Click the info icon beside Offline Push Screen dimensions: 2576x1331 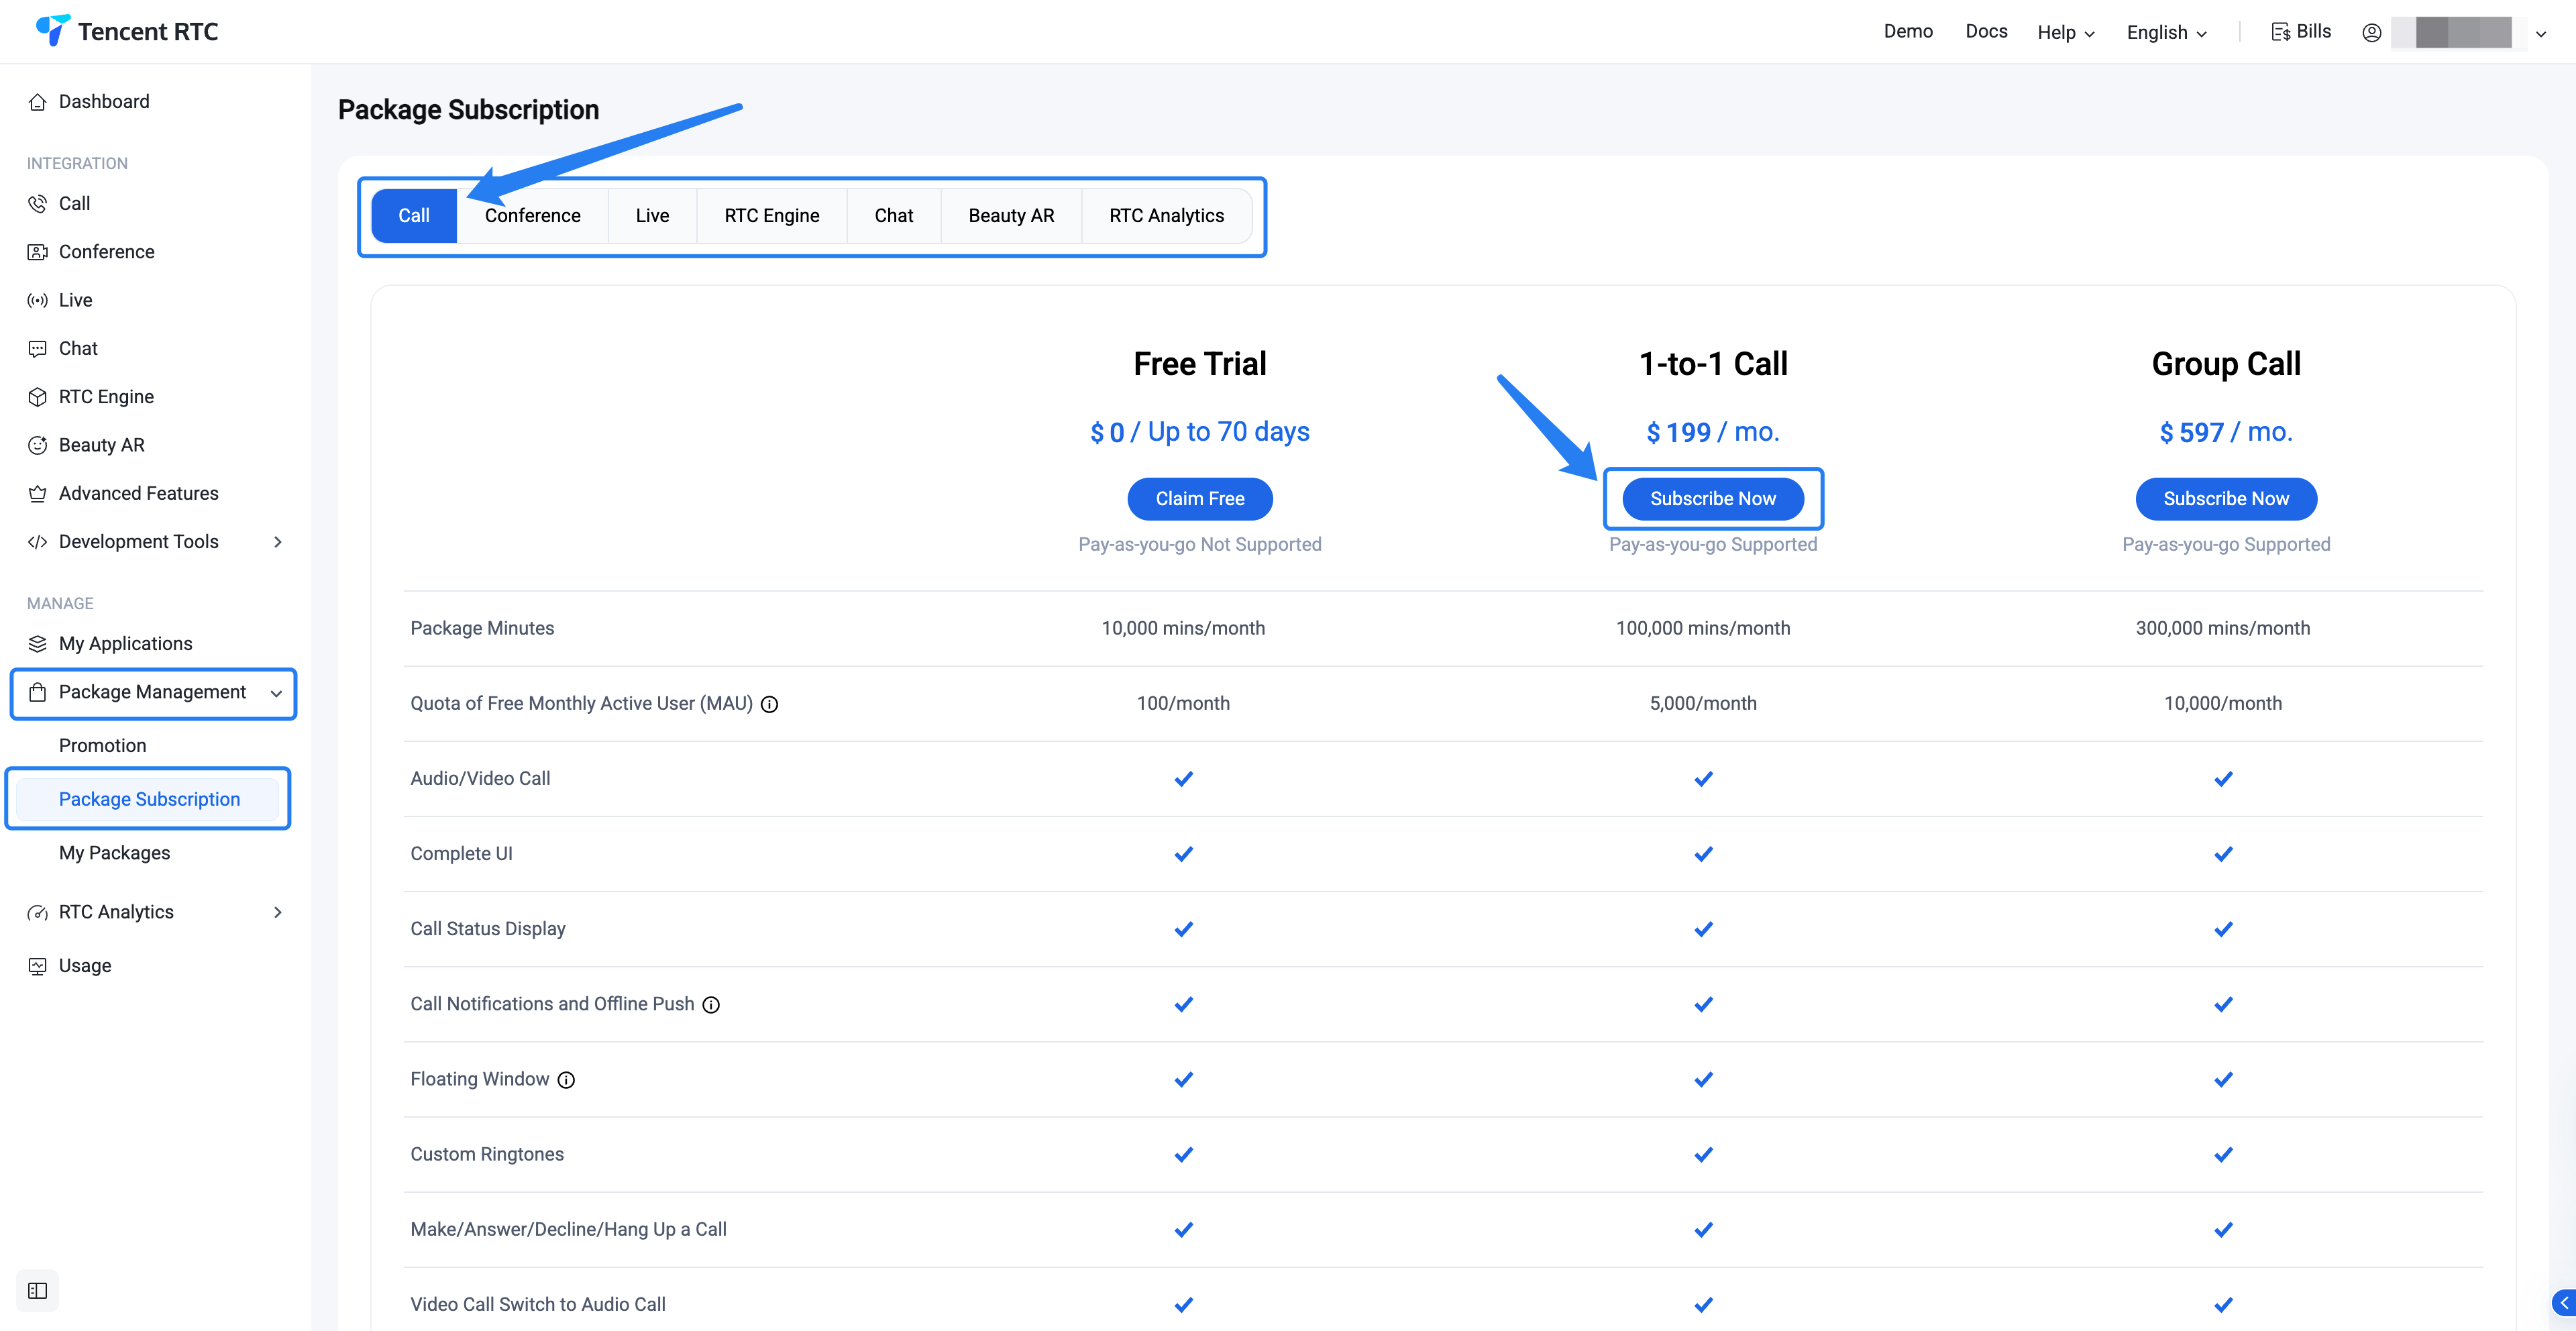(711, 1005)
